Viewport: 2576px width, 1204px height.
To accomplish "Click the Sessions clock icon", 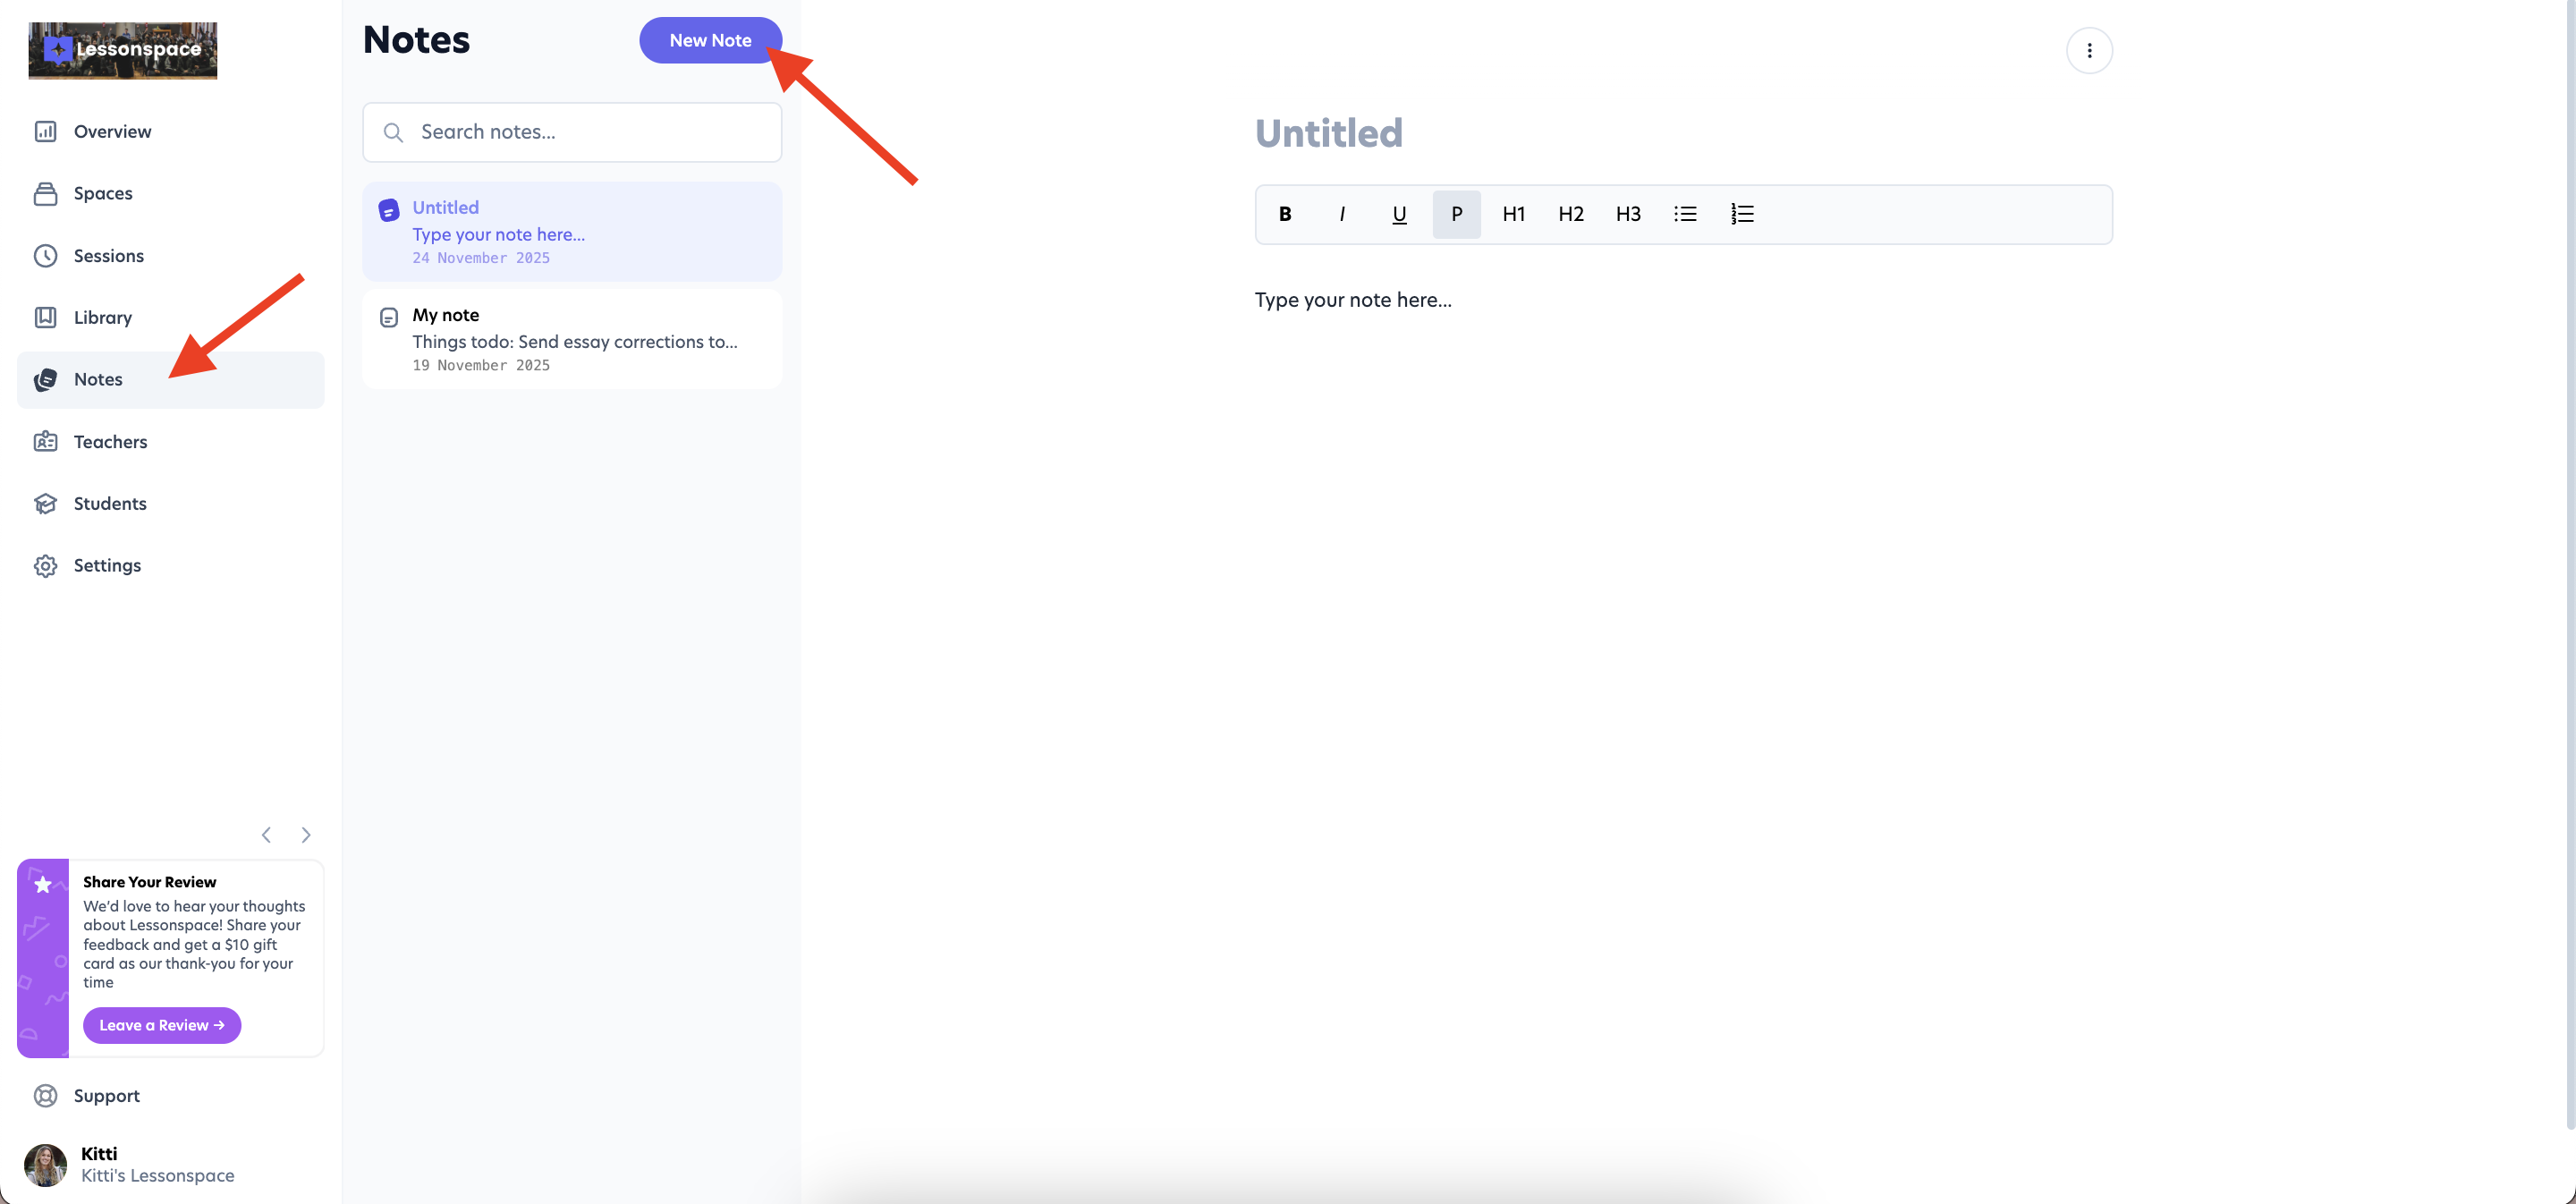I will [x=45, y=256].
